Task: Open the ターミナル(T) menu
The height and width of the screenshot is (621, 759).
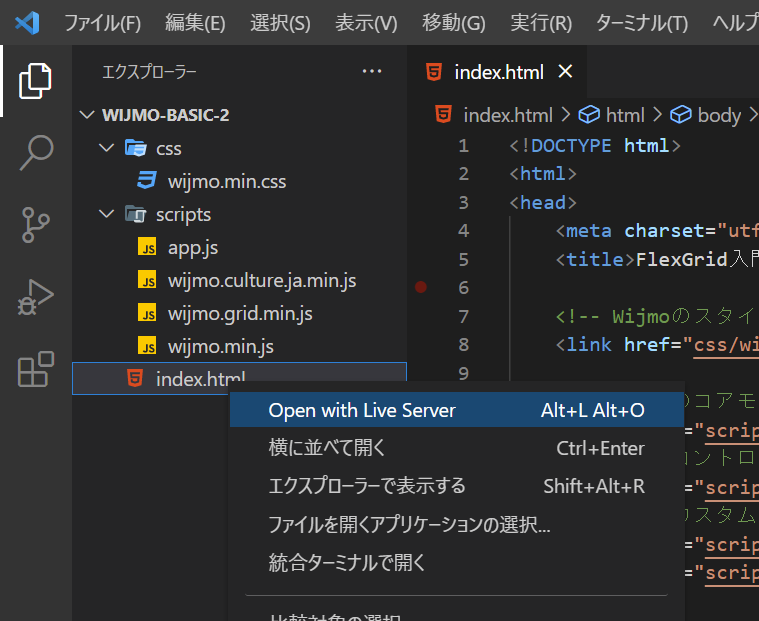Action: pyautogui.click(x=642, y=23)
